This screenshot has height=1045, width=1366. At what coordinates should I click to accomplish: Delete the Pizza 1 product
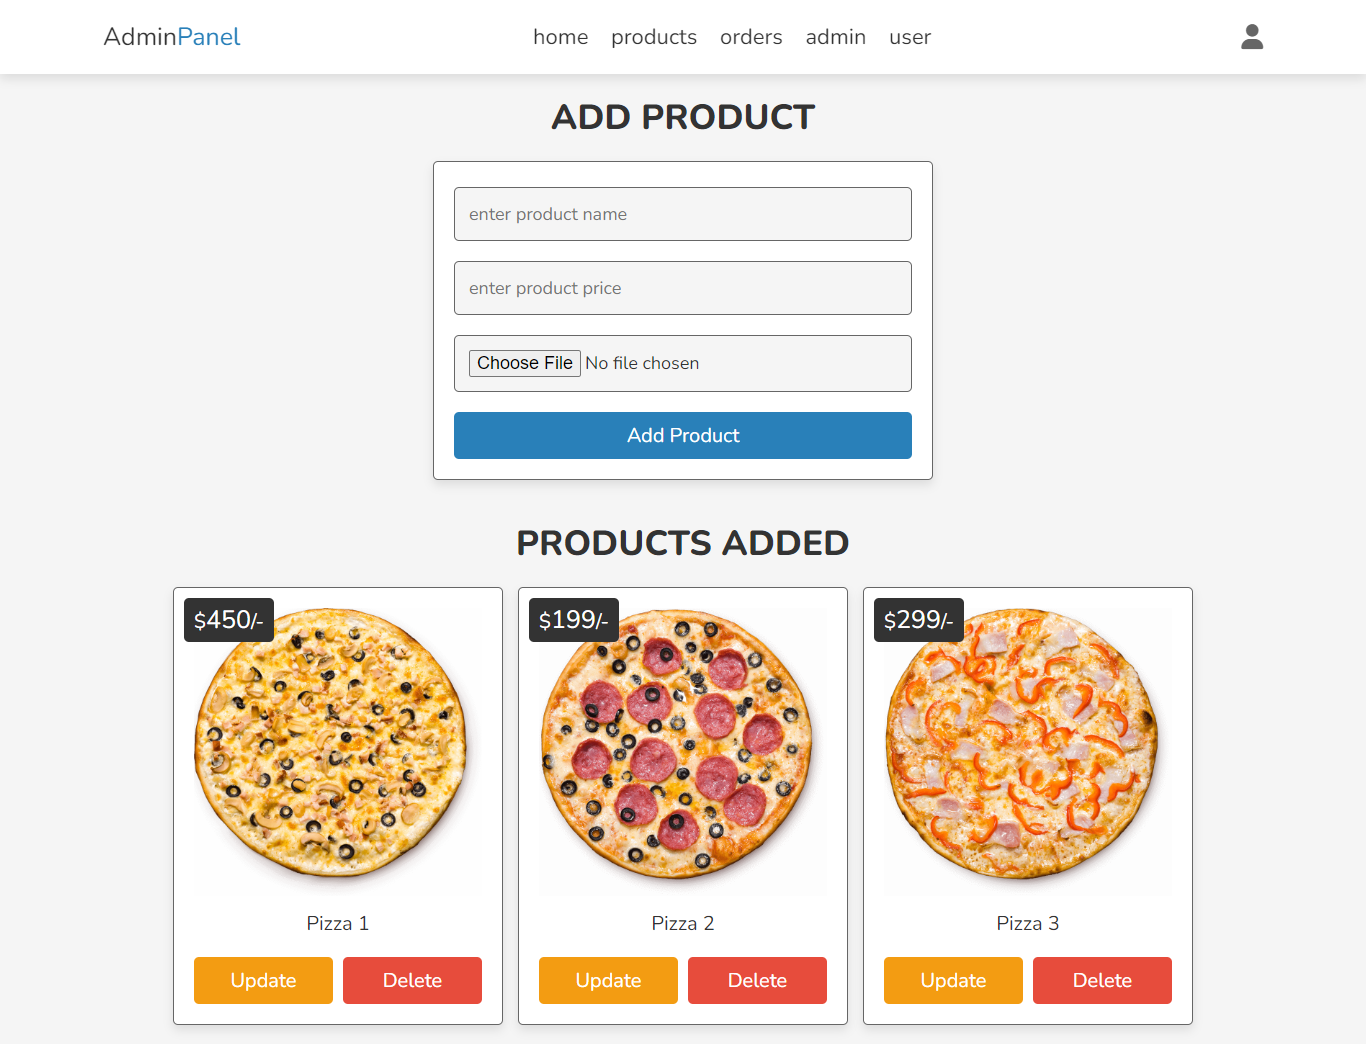click(x=412, y=980)
